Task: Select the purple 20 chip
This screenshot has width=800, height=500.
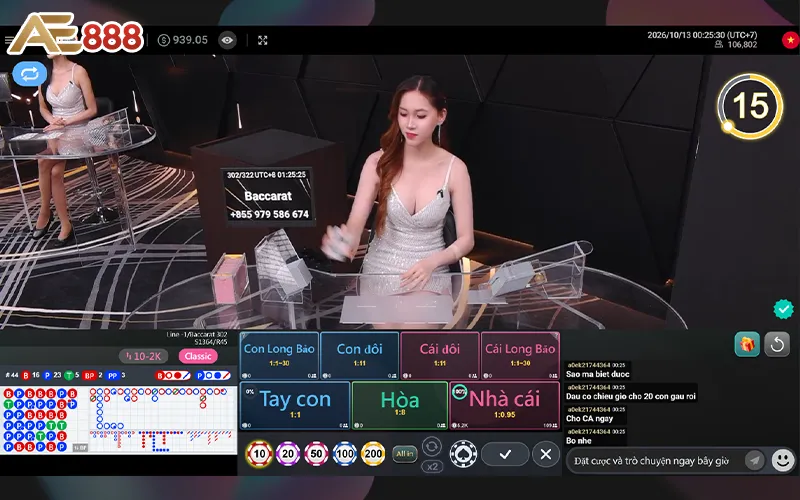Action: click(288, 454)
